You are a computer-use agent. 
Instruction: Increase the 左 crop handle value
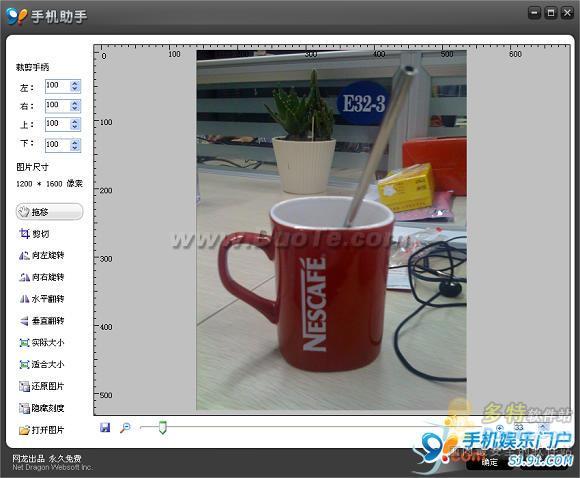(75, 83)
